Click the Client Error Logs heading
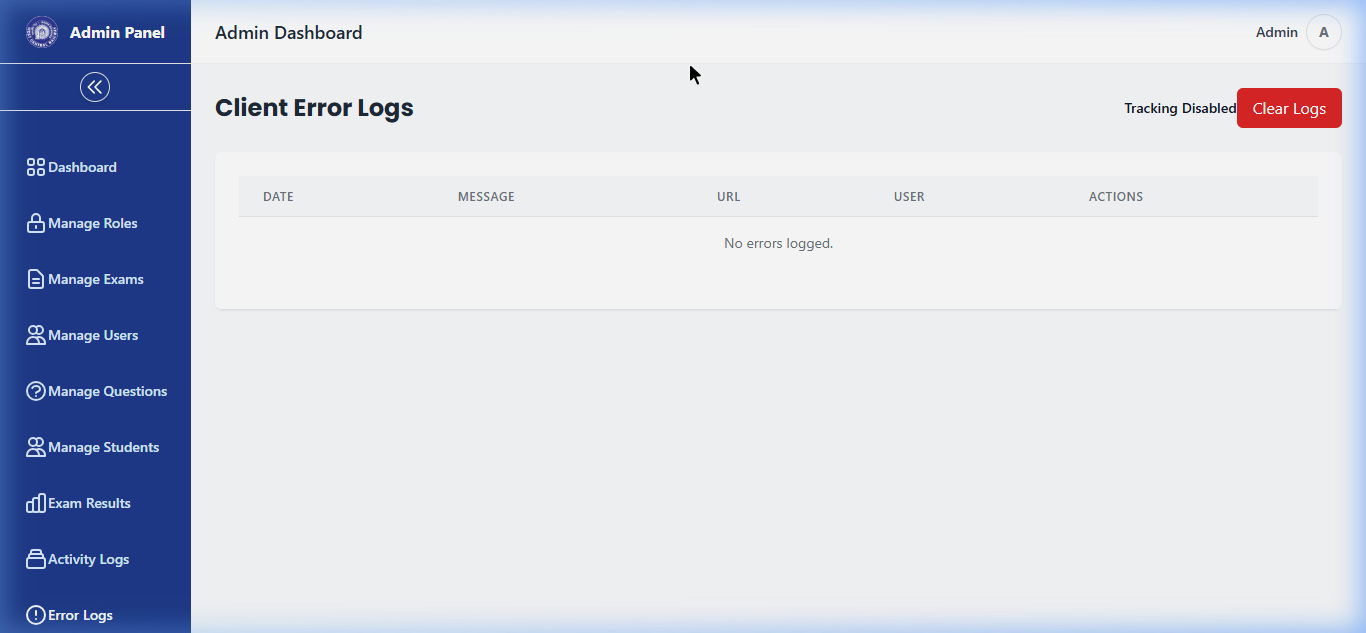1366x633 pixels. click(x=314, y=108)
